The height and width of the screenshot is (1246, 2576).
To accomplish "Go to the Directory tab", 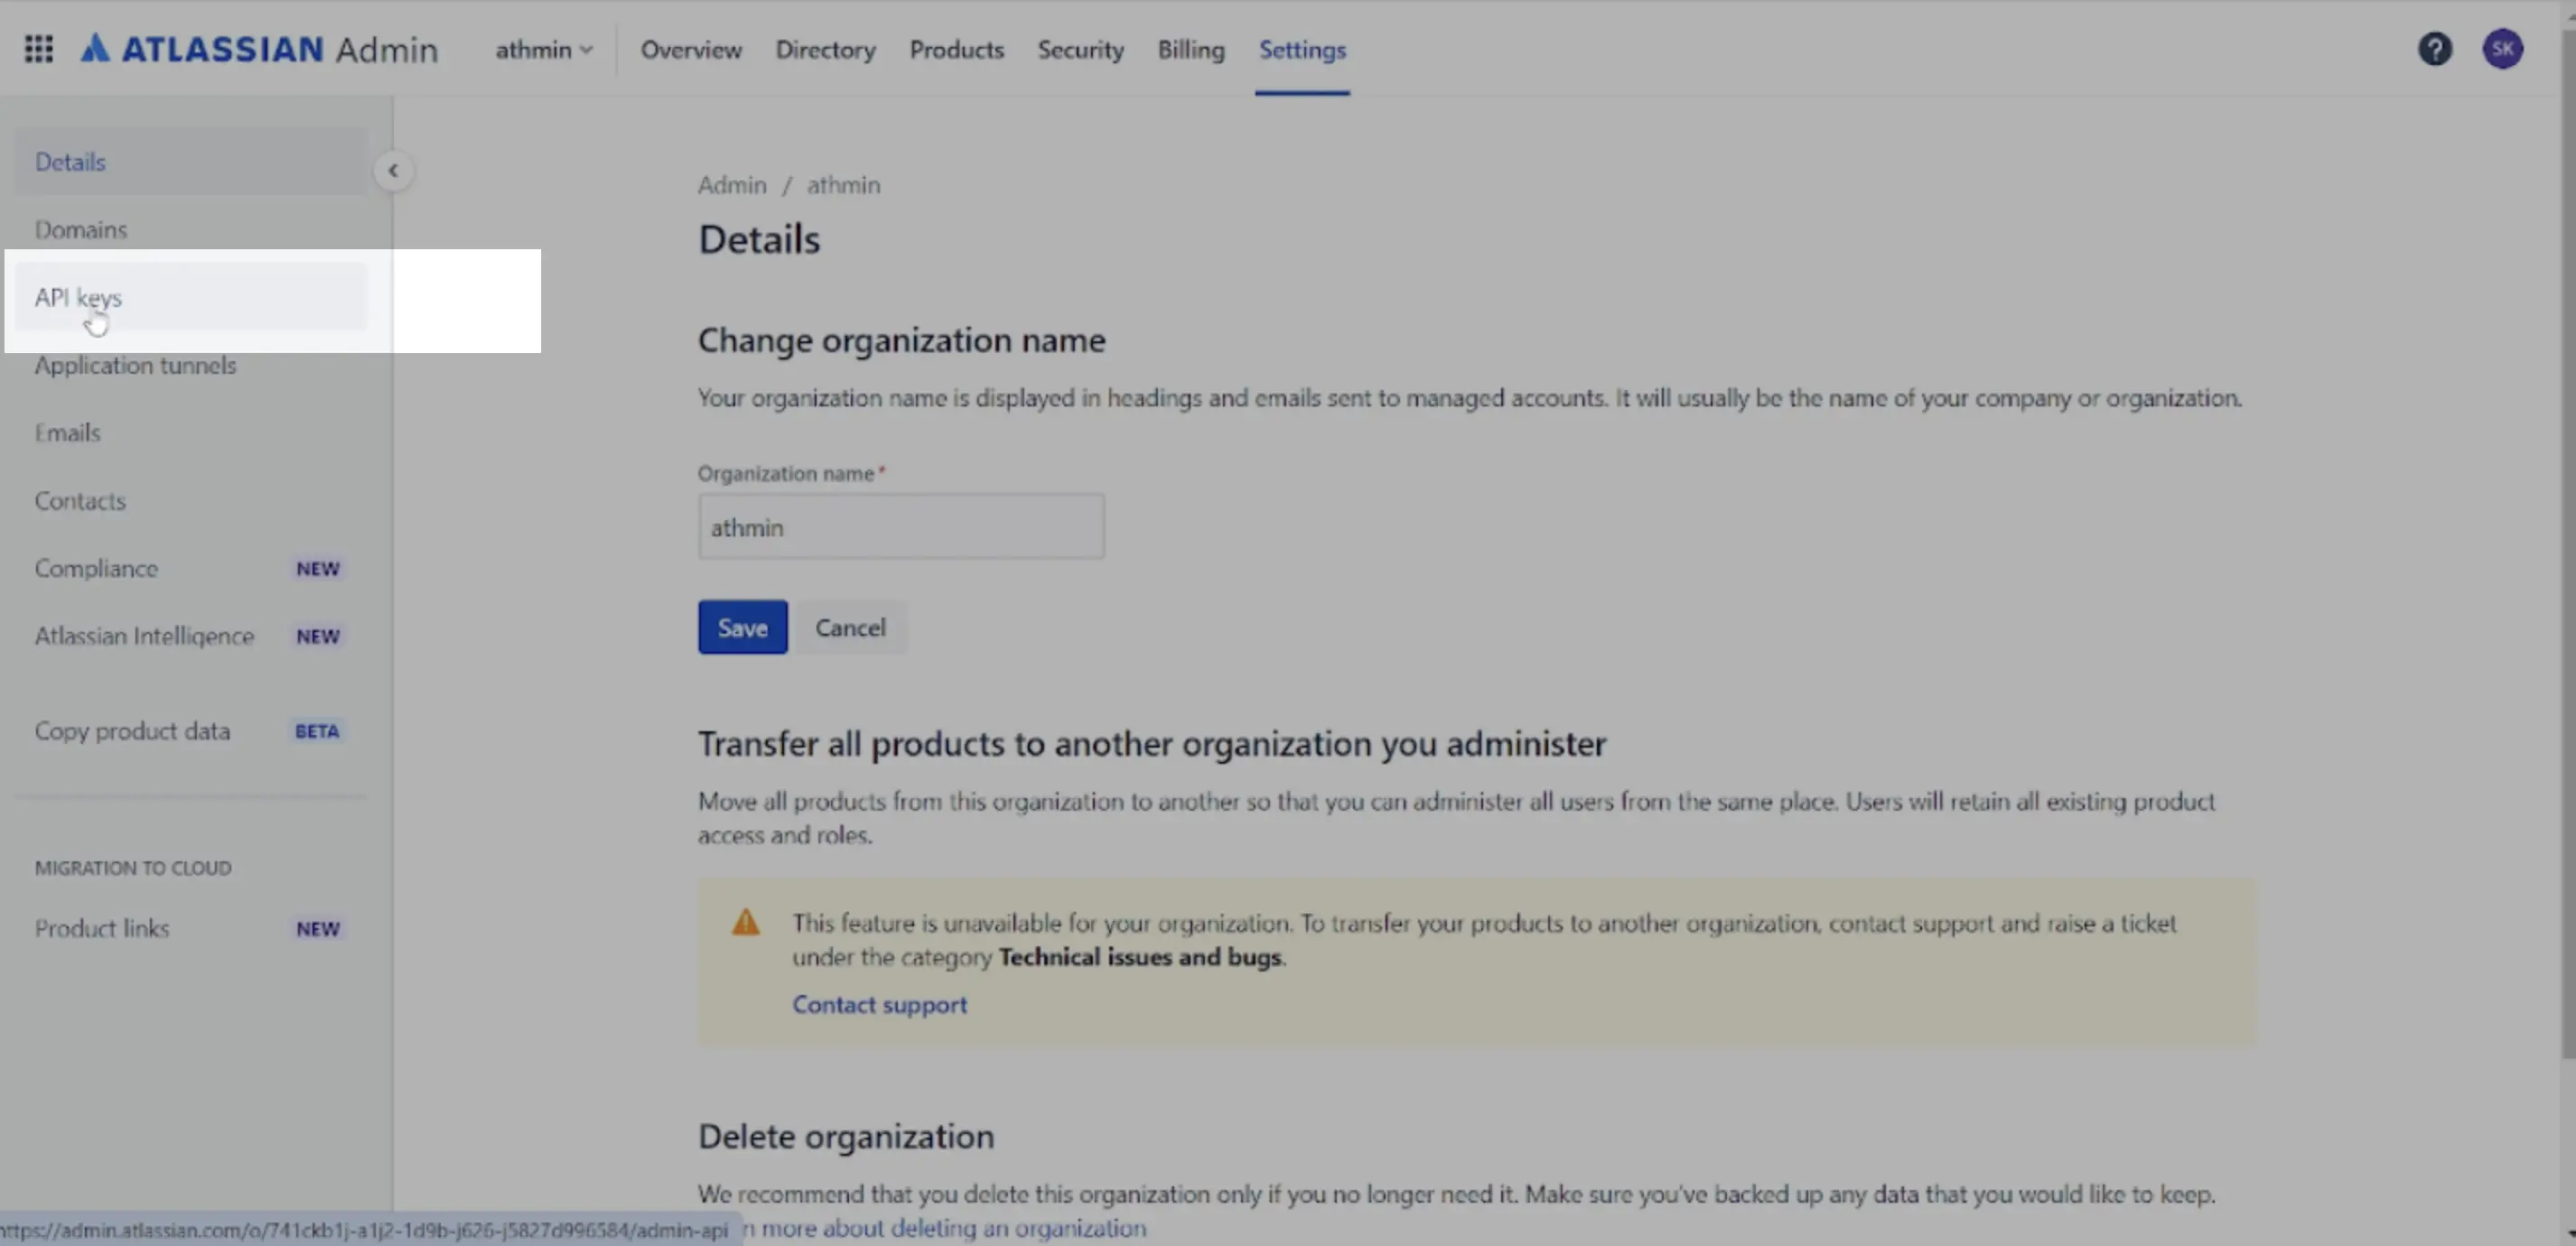I will click(x=825, y=49).
